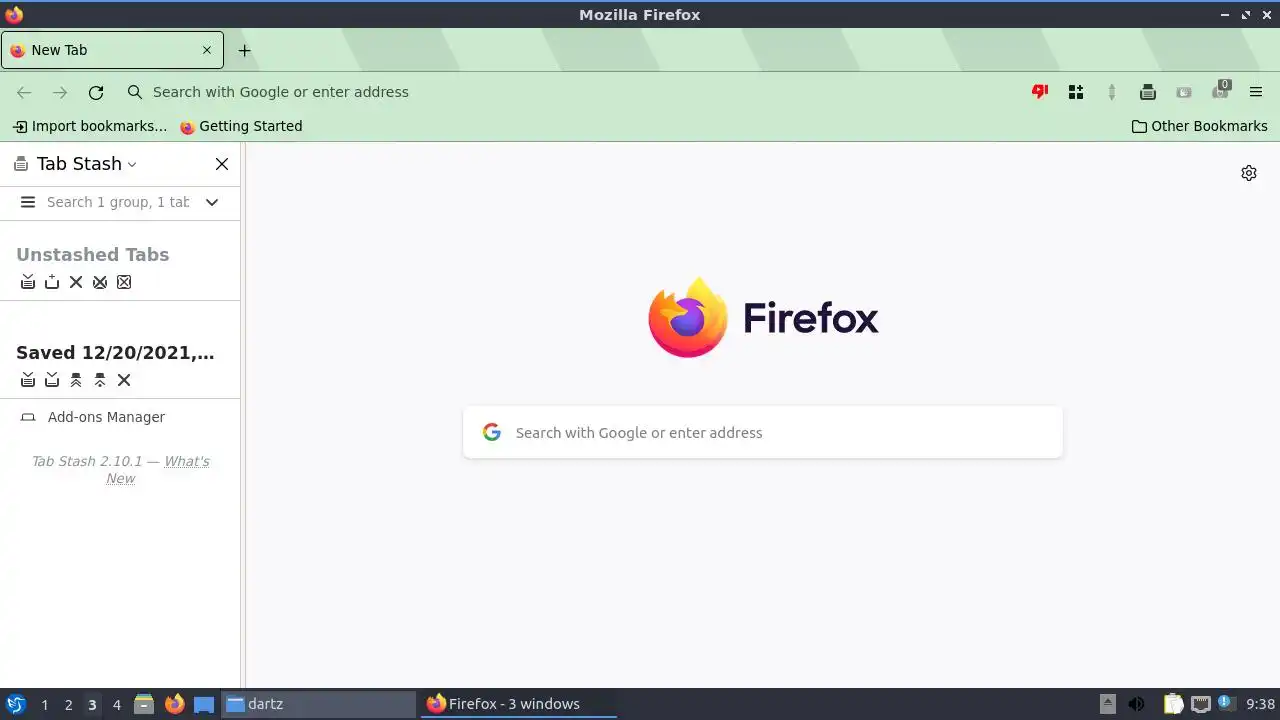Select the New Tab tab
Screen dimensions: 1280x720
click(112, 50)
